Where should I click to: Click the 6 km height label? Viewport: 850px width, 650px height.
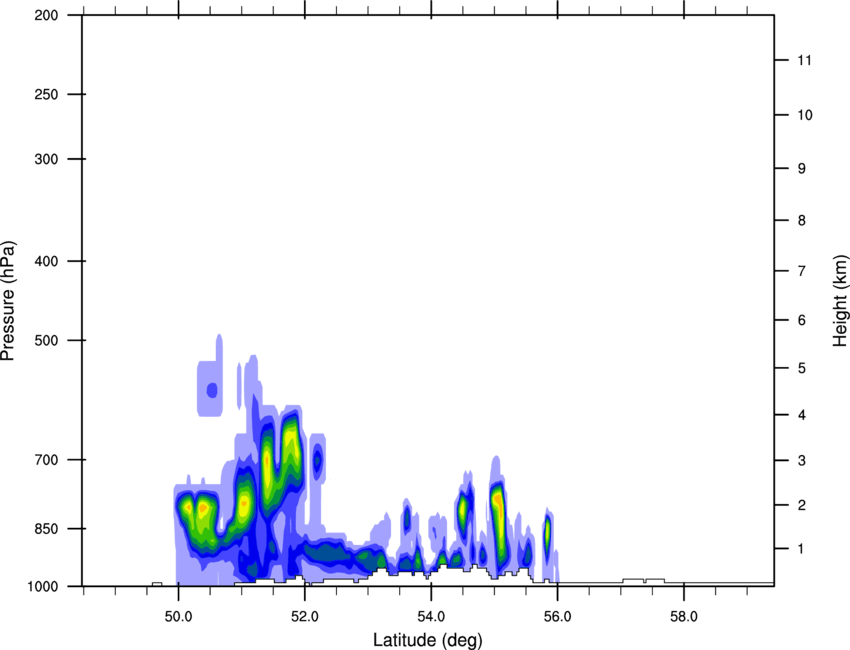tap(802, 320)
